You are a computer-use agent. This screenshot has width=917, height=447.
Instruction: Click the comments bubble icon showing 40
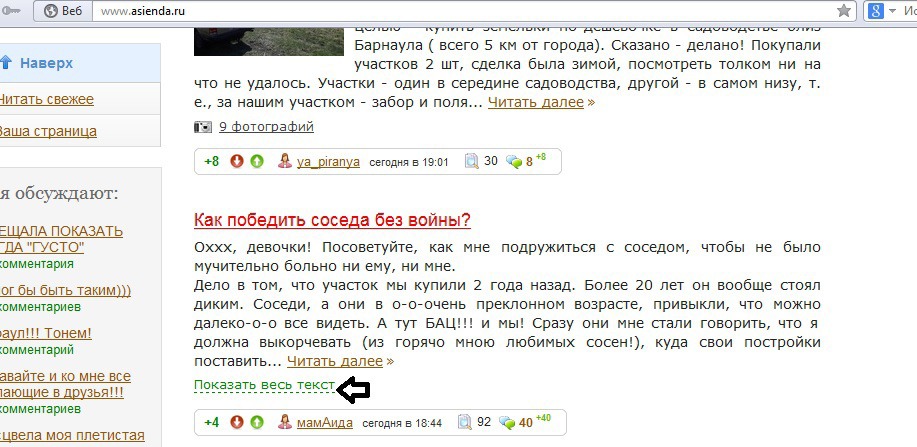pos(513,422)
